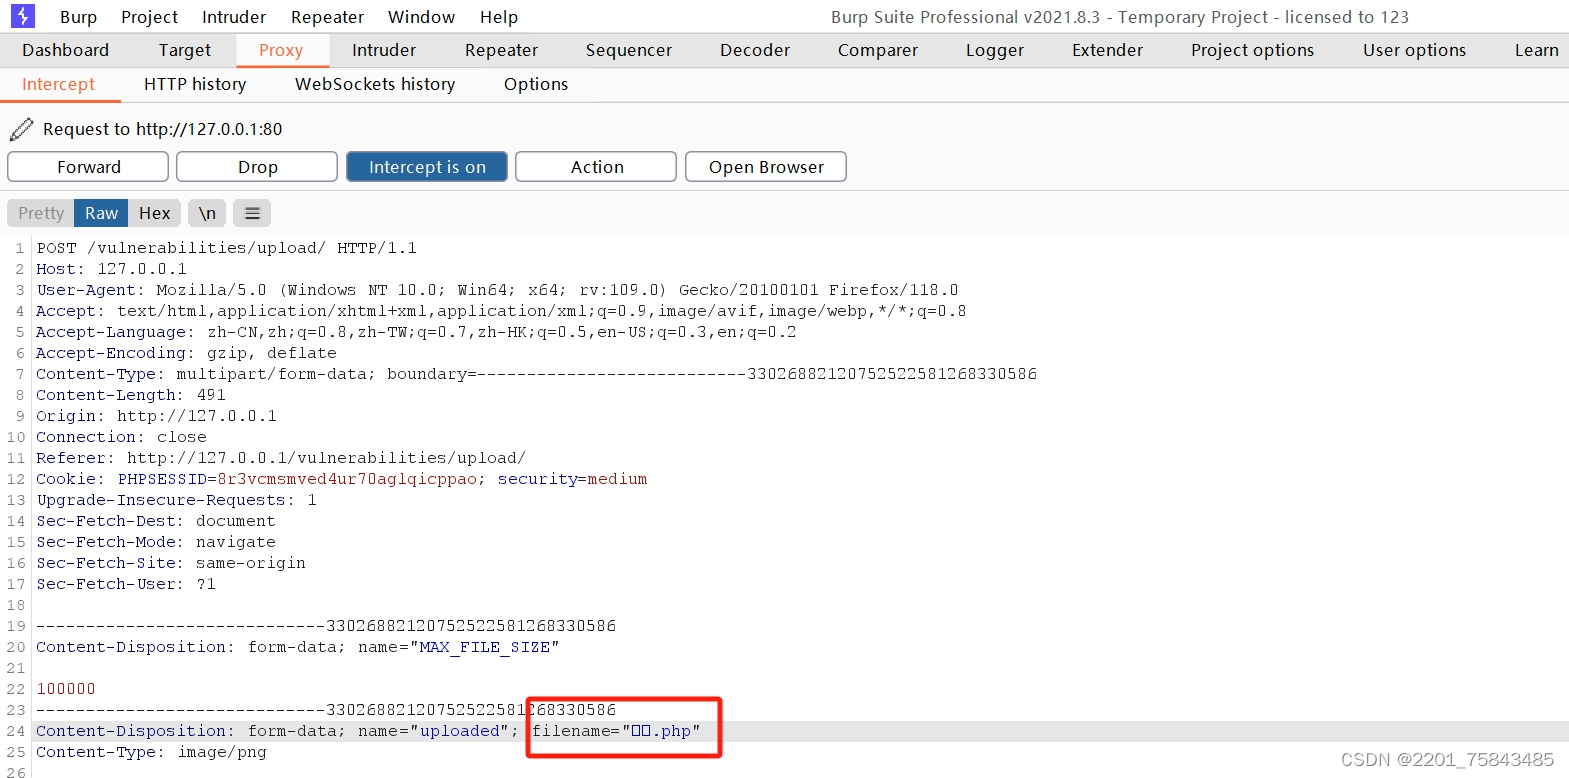Click the filename .php value
Viewport: 1569px width, 778px height.
pyautogui.click(x=660, y=731)
